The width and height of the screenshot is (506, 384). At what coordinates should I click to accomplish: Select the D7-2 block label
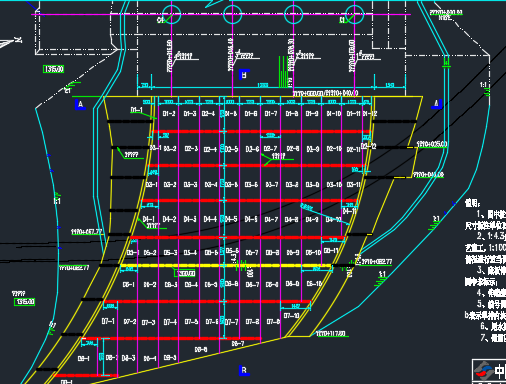click(130, 322)
